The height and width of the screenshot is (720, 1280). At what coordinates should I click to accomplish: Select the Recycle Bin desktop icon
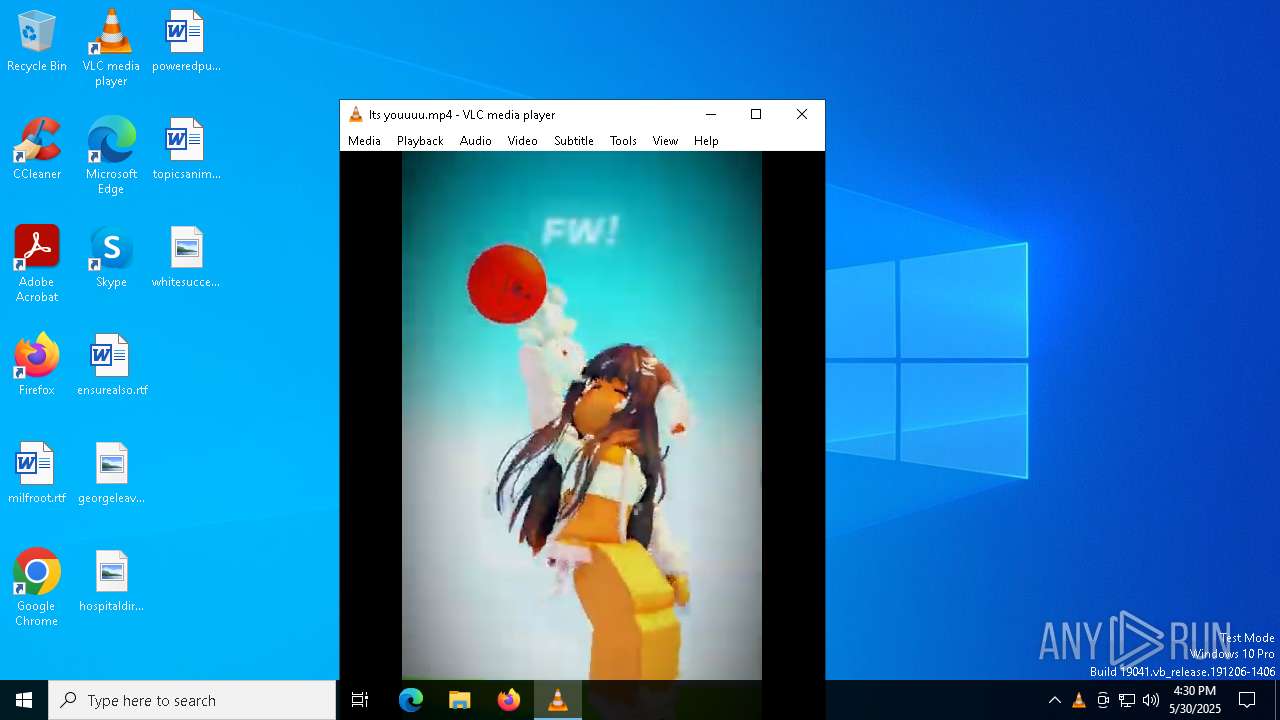click(x=37, y=42)
